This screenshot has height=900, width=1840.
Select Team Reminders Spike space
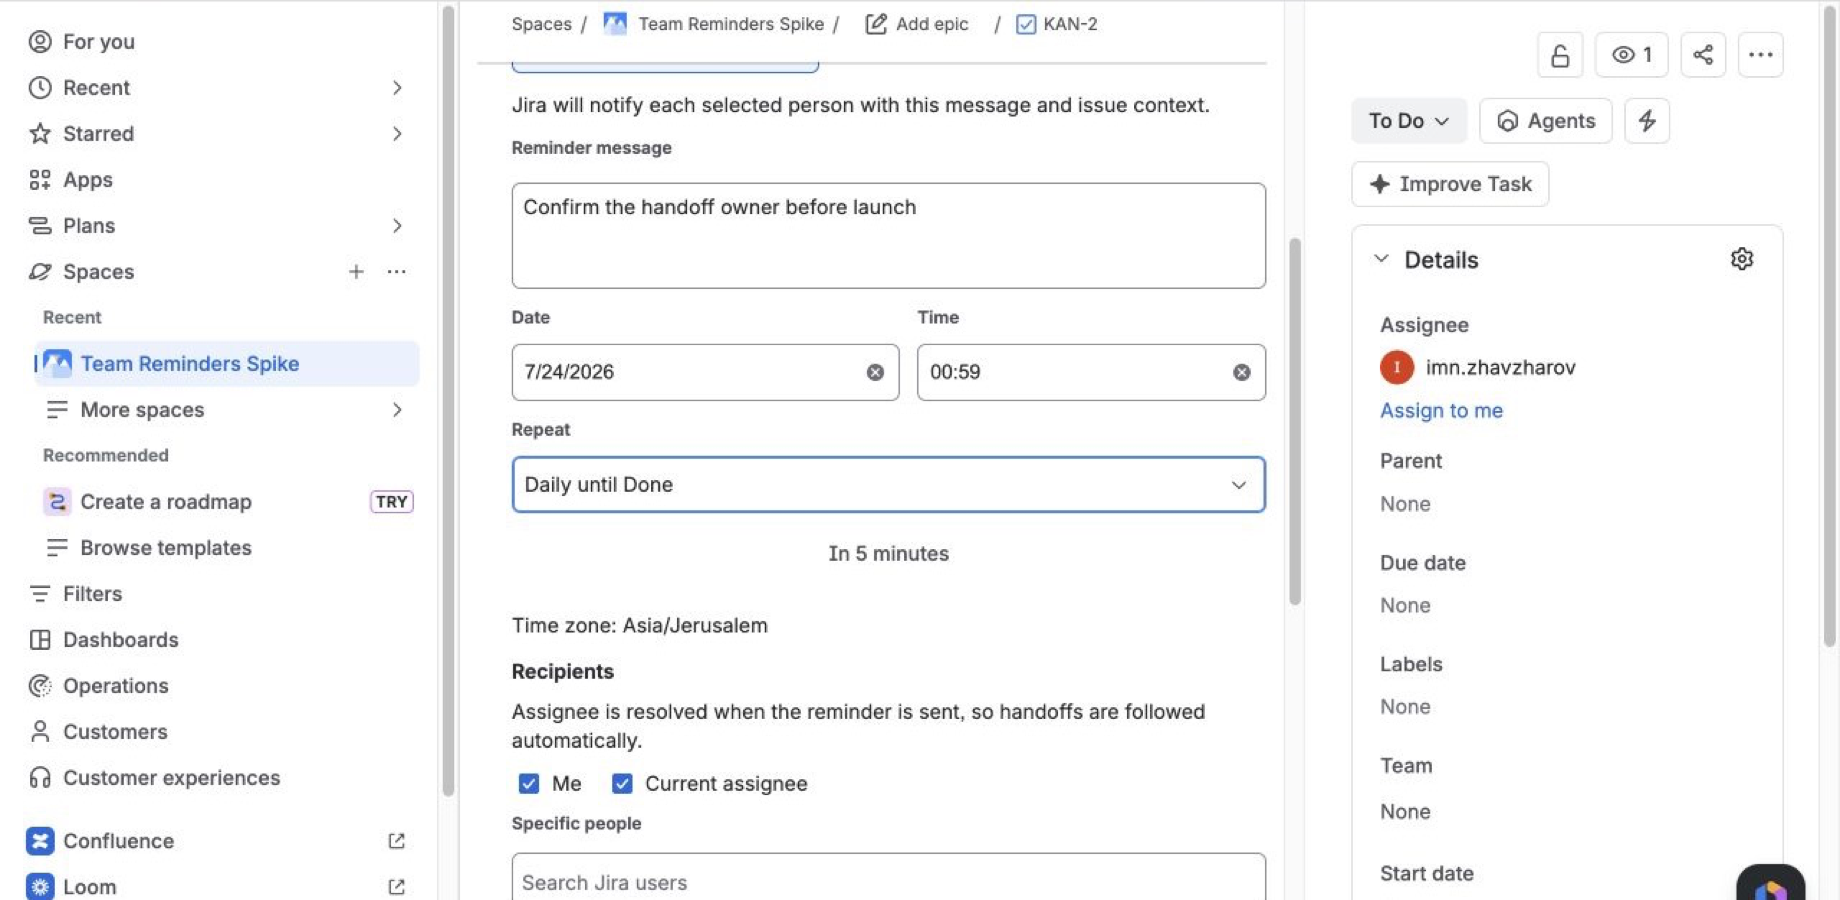point(227,363)
